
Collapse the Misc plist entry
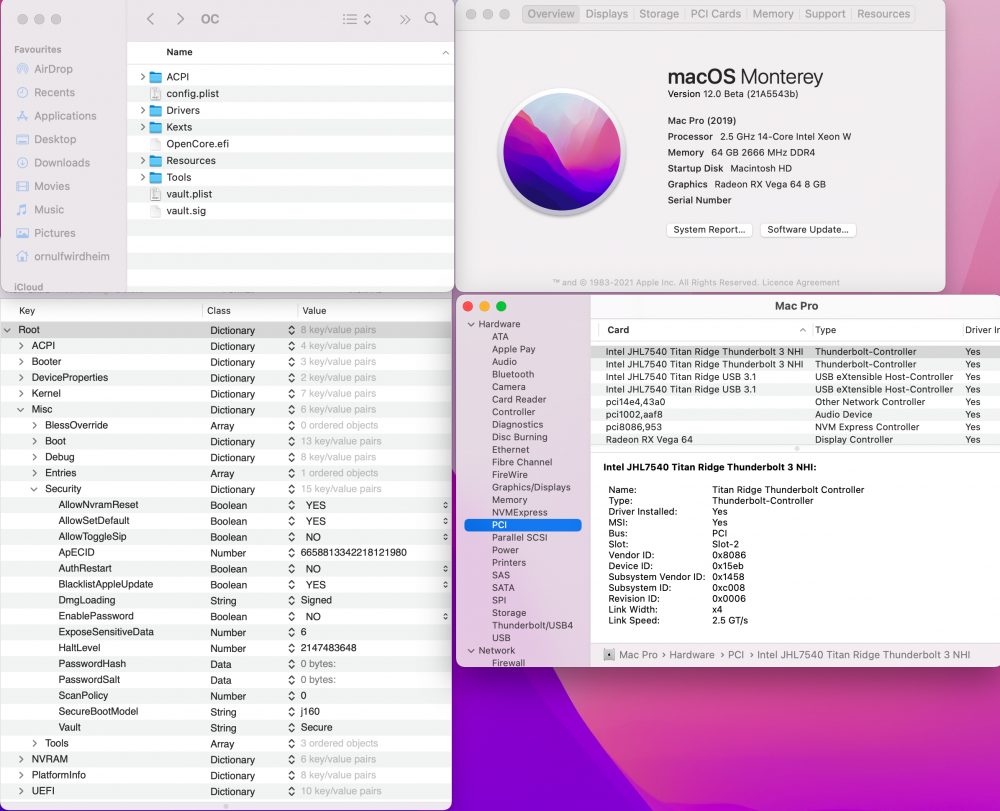[21, 409]
